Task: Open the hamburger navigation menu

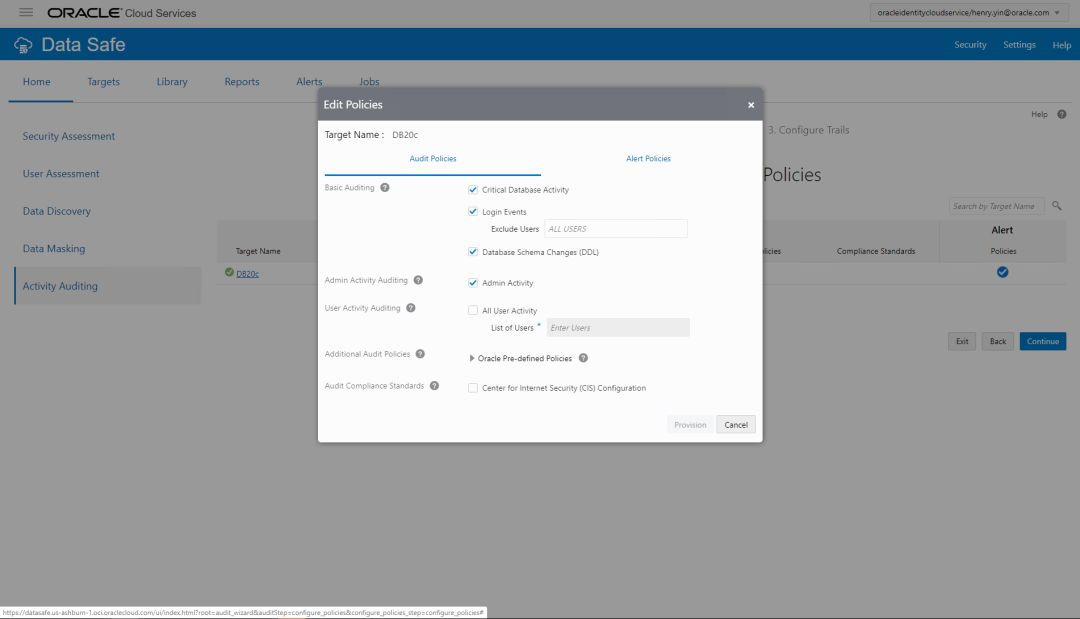Action: [26, 13]
